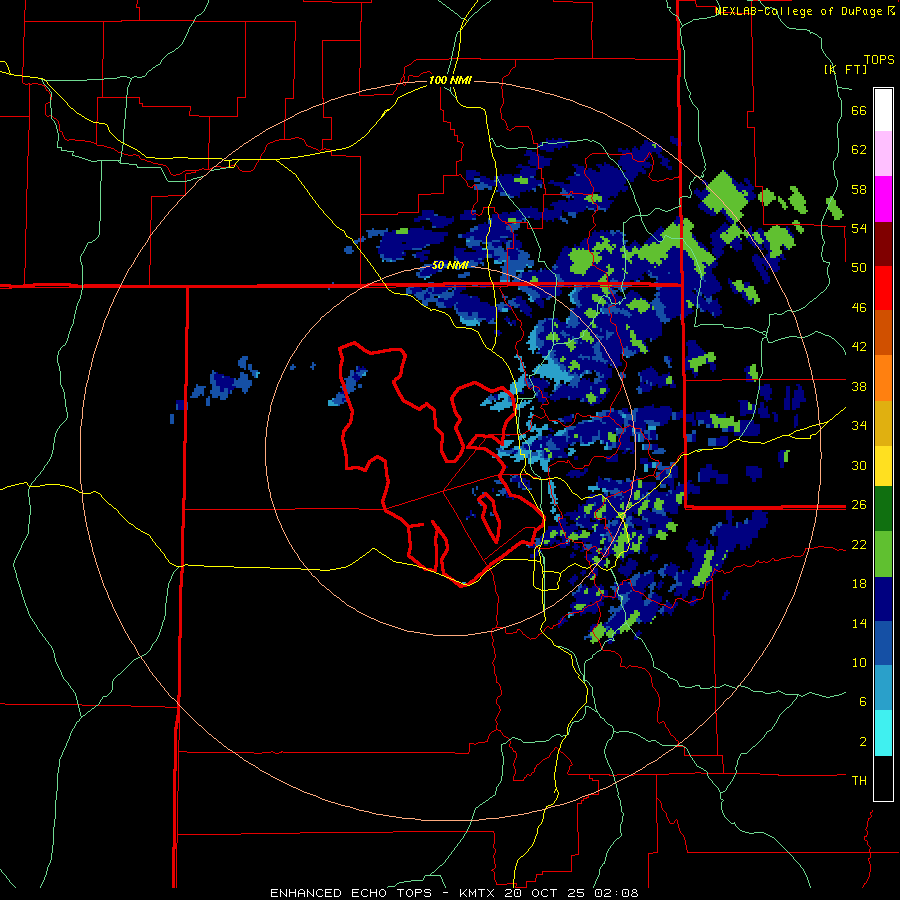Screen dimensions: 900x900
Task: Click the 38 value on the scale
Action: pos(859,386)
